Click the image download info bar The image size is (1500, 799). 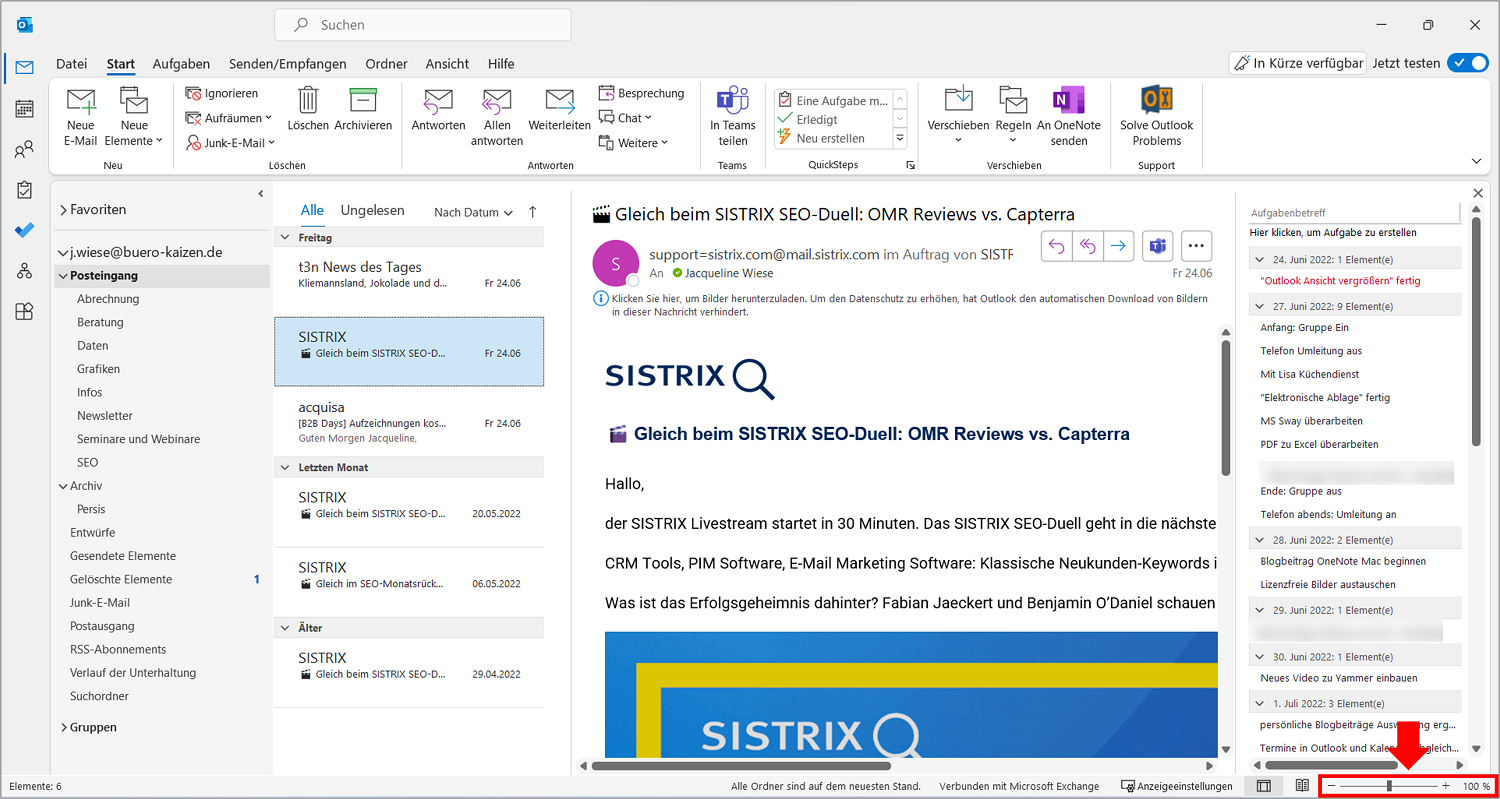click(x=902, y=305)
